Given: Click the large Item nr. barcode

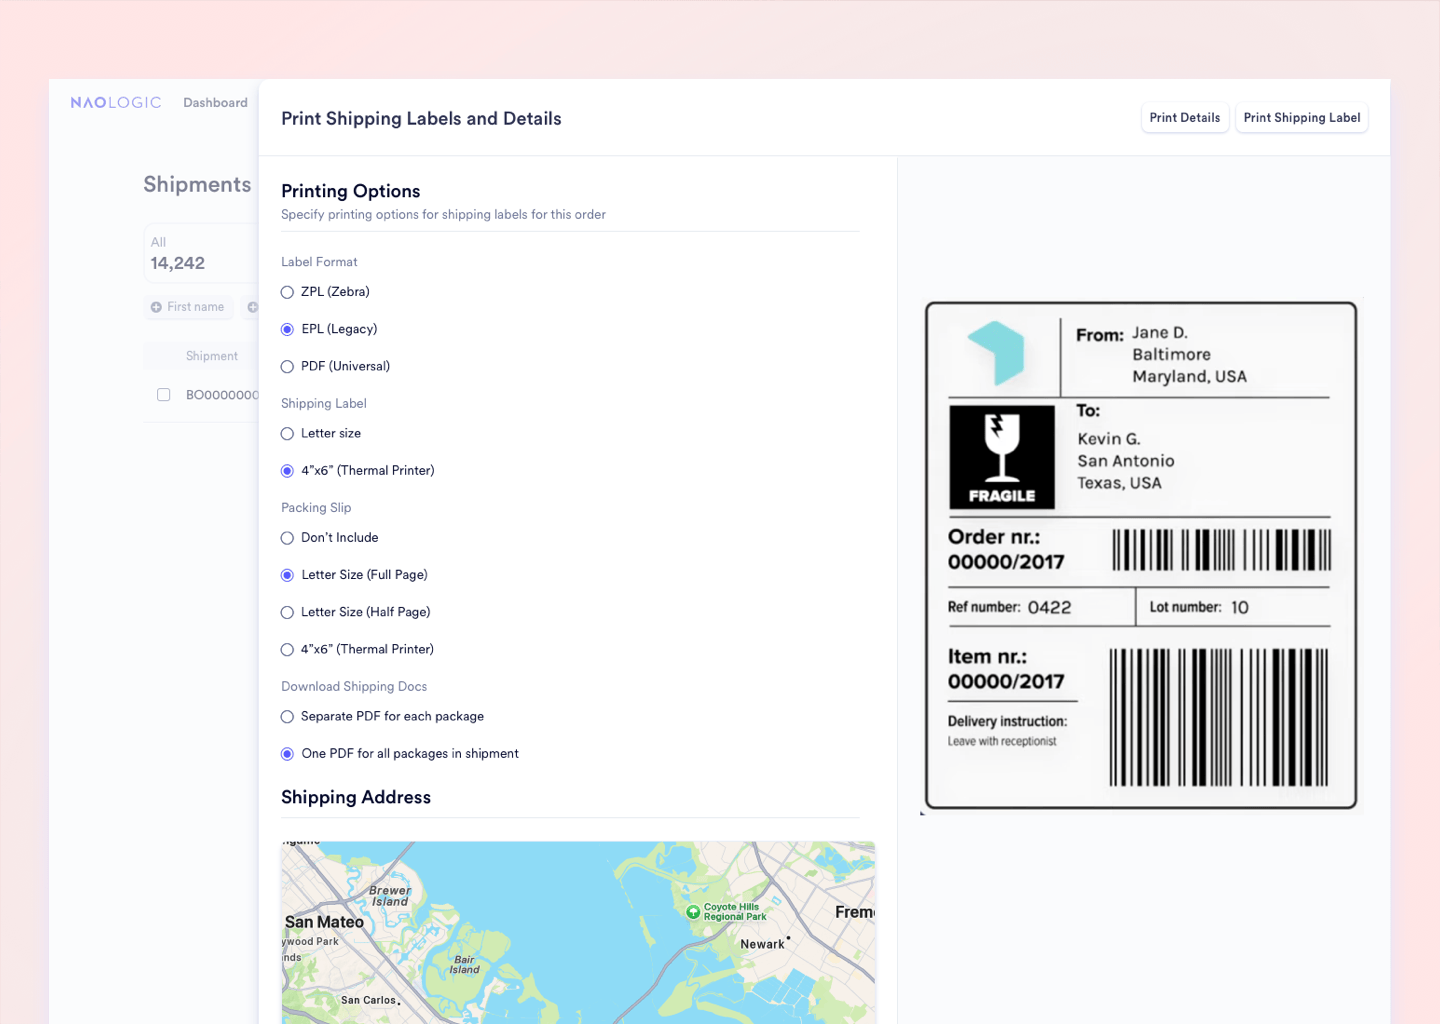Looking at the screenshot, I should click(1219, 717).
